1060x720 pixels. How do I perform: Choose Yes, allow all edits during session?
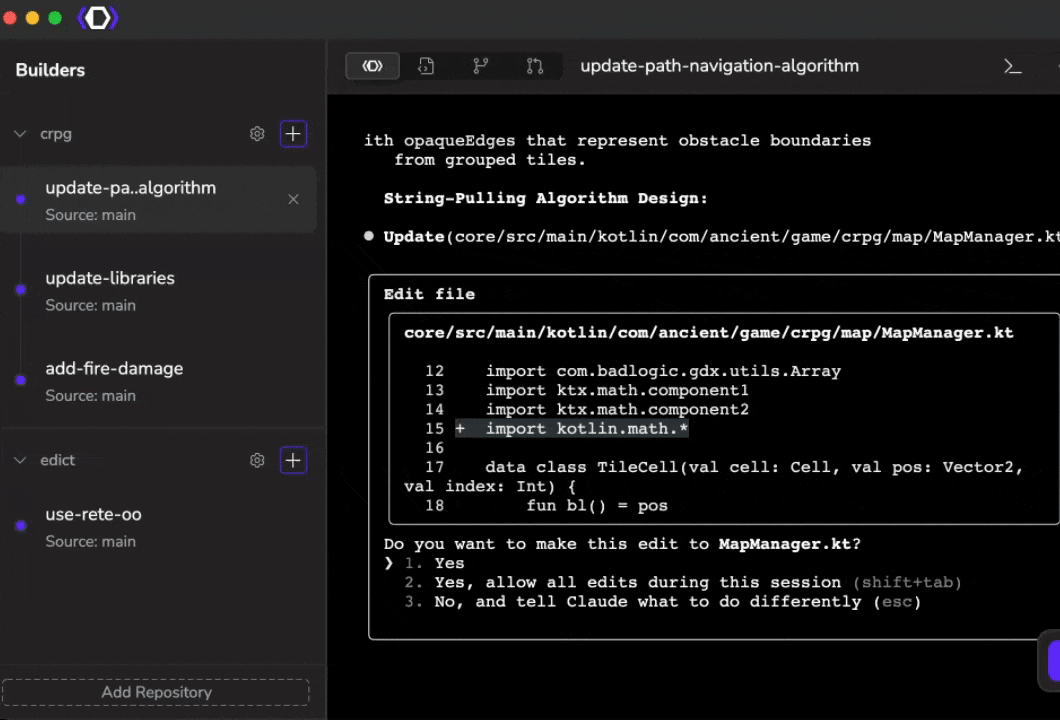pos(682,582)
